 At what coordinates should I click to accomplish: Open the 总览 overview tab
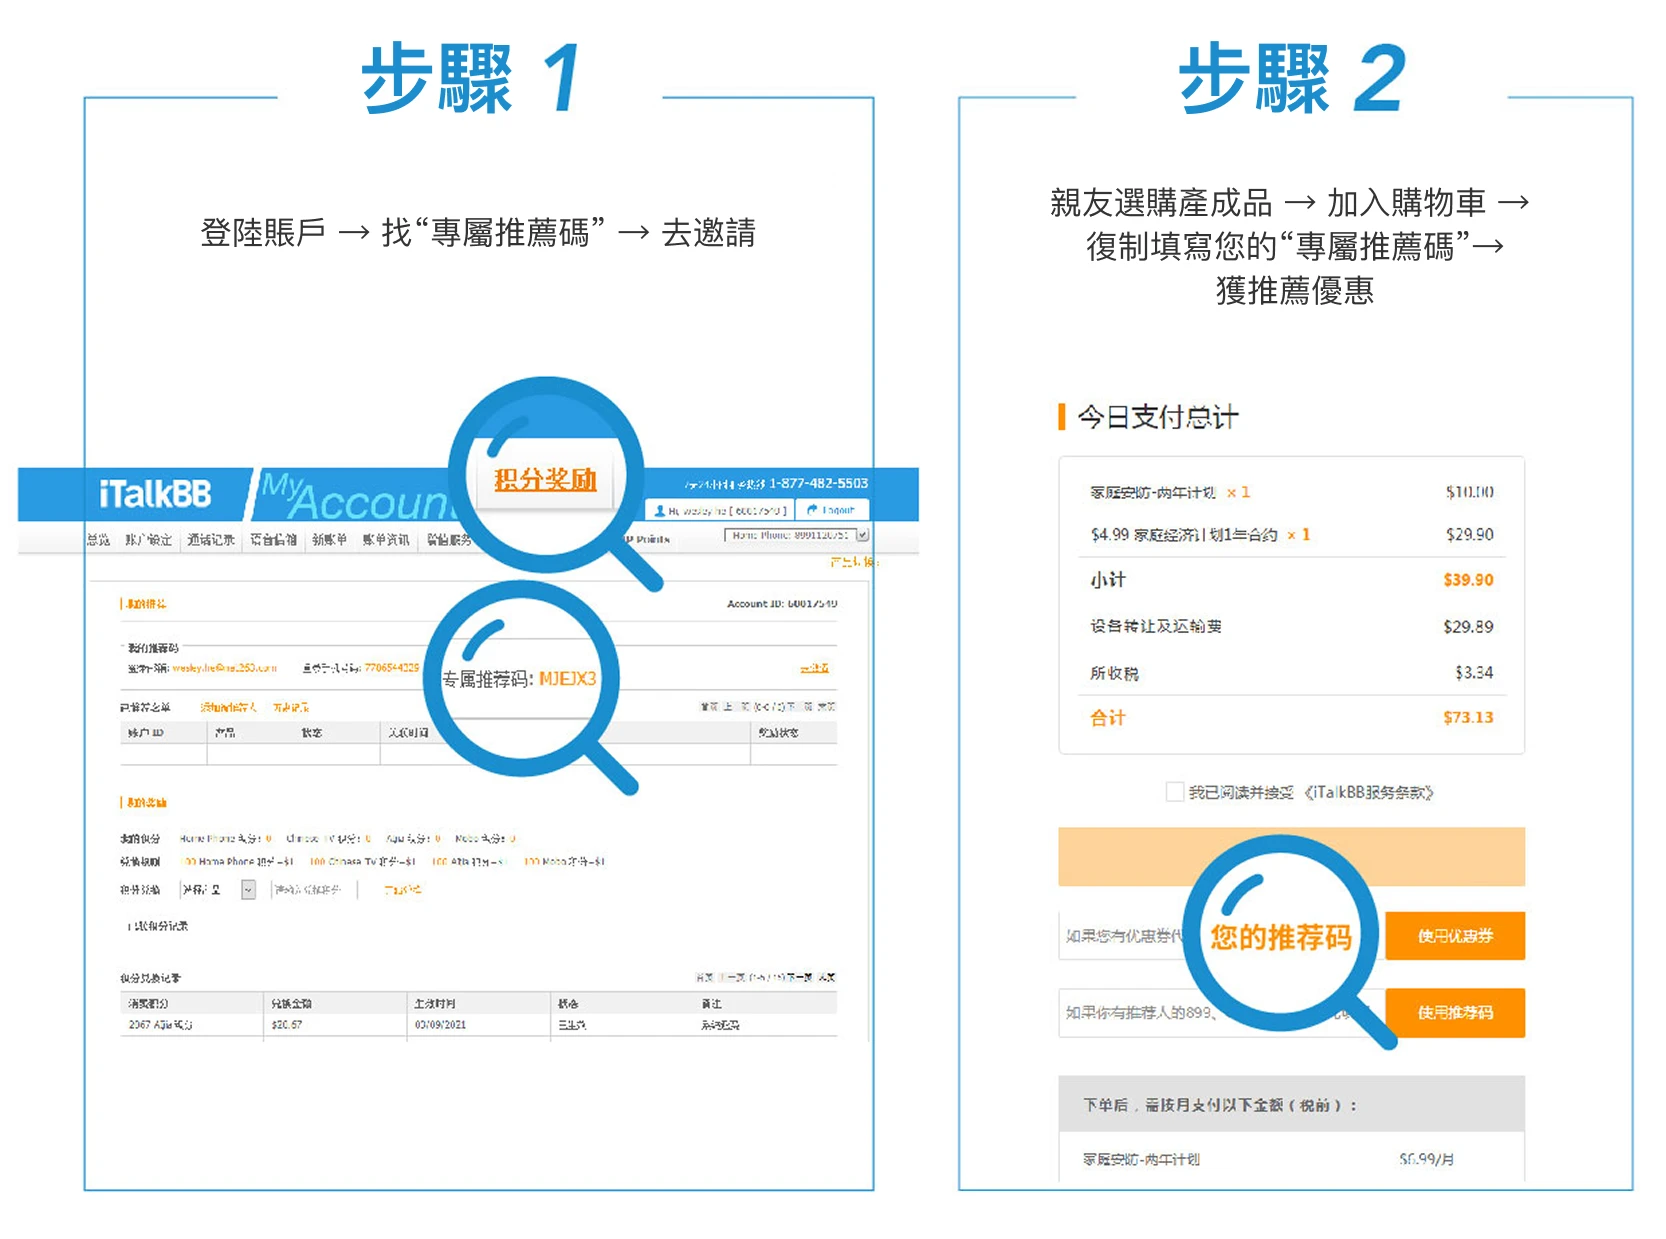98,540
